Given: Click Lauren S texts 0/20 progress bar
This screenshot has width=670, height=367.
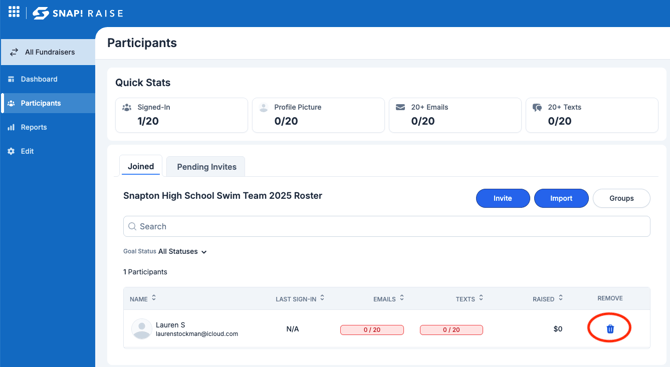Looking at the screenshot, I should click(x=451, y=330).
